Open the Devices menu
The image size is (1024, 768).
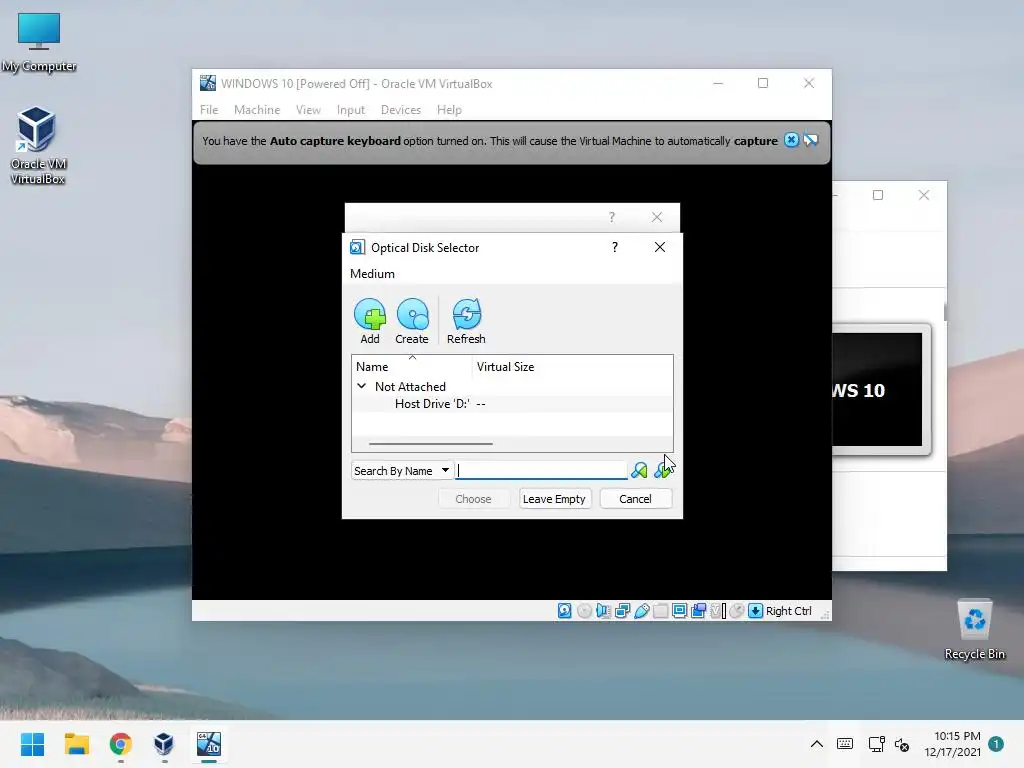click(x=401, y=110)
